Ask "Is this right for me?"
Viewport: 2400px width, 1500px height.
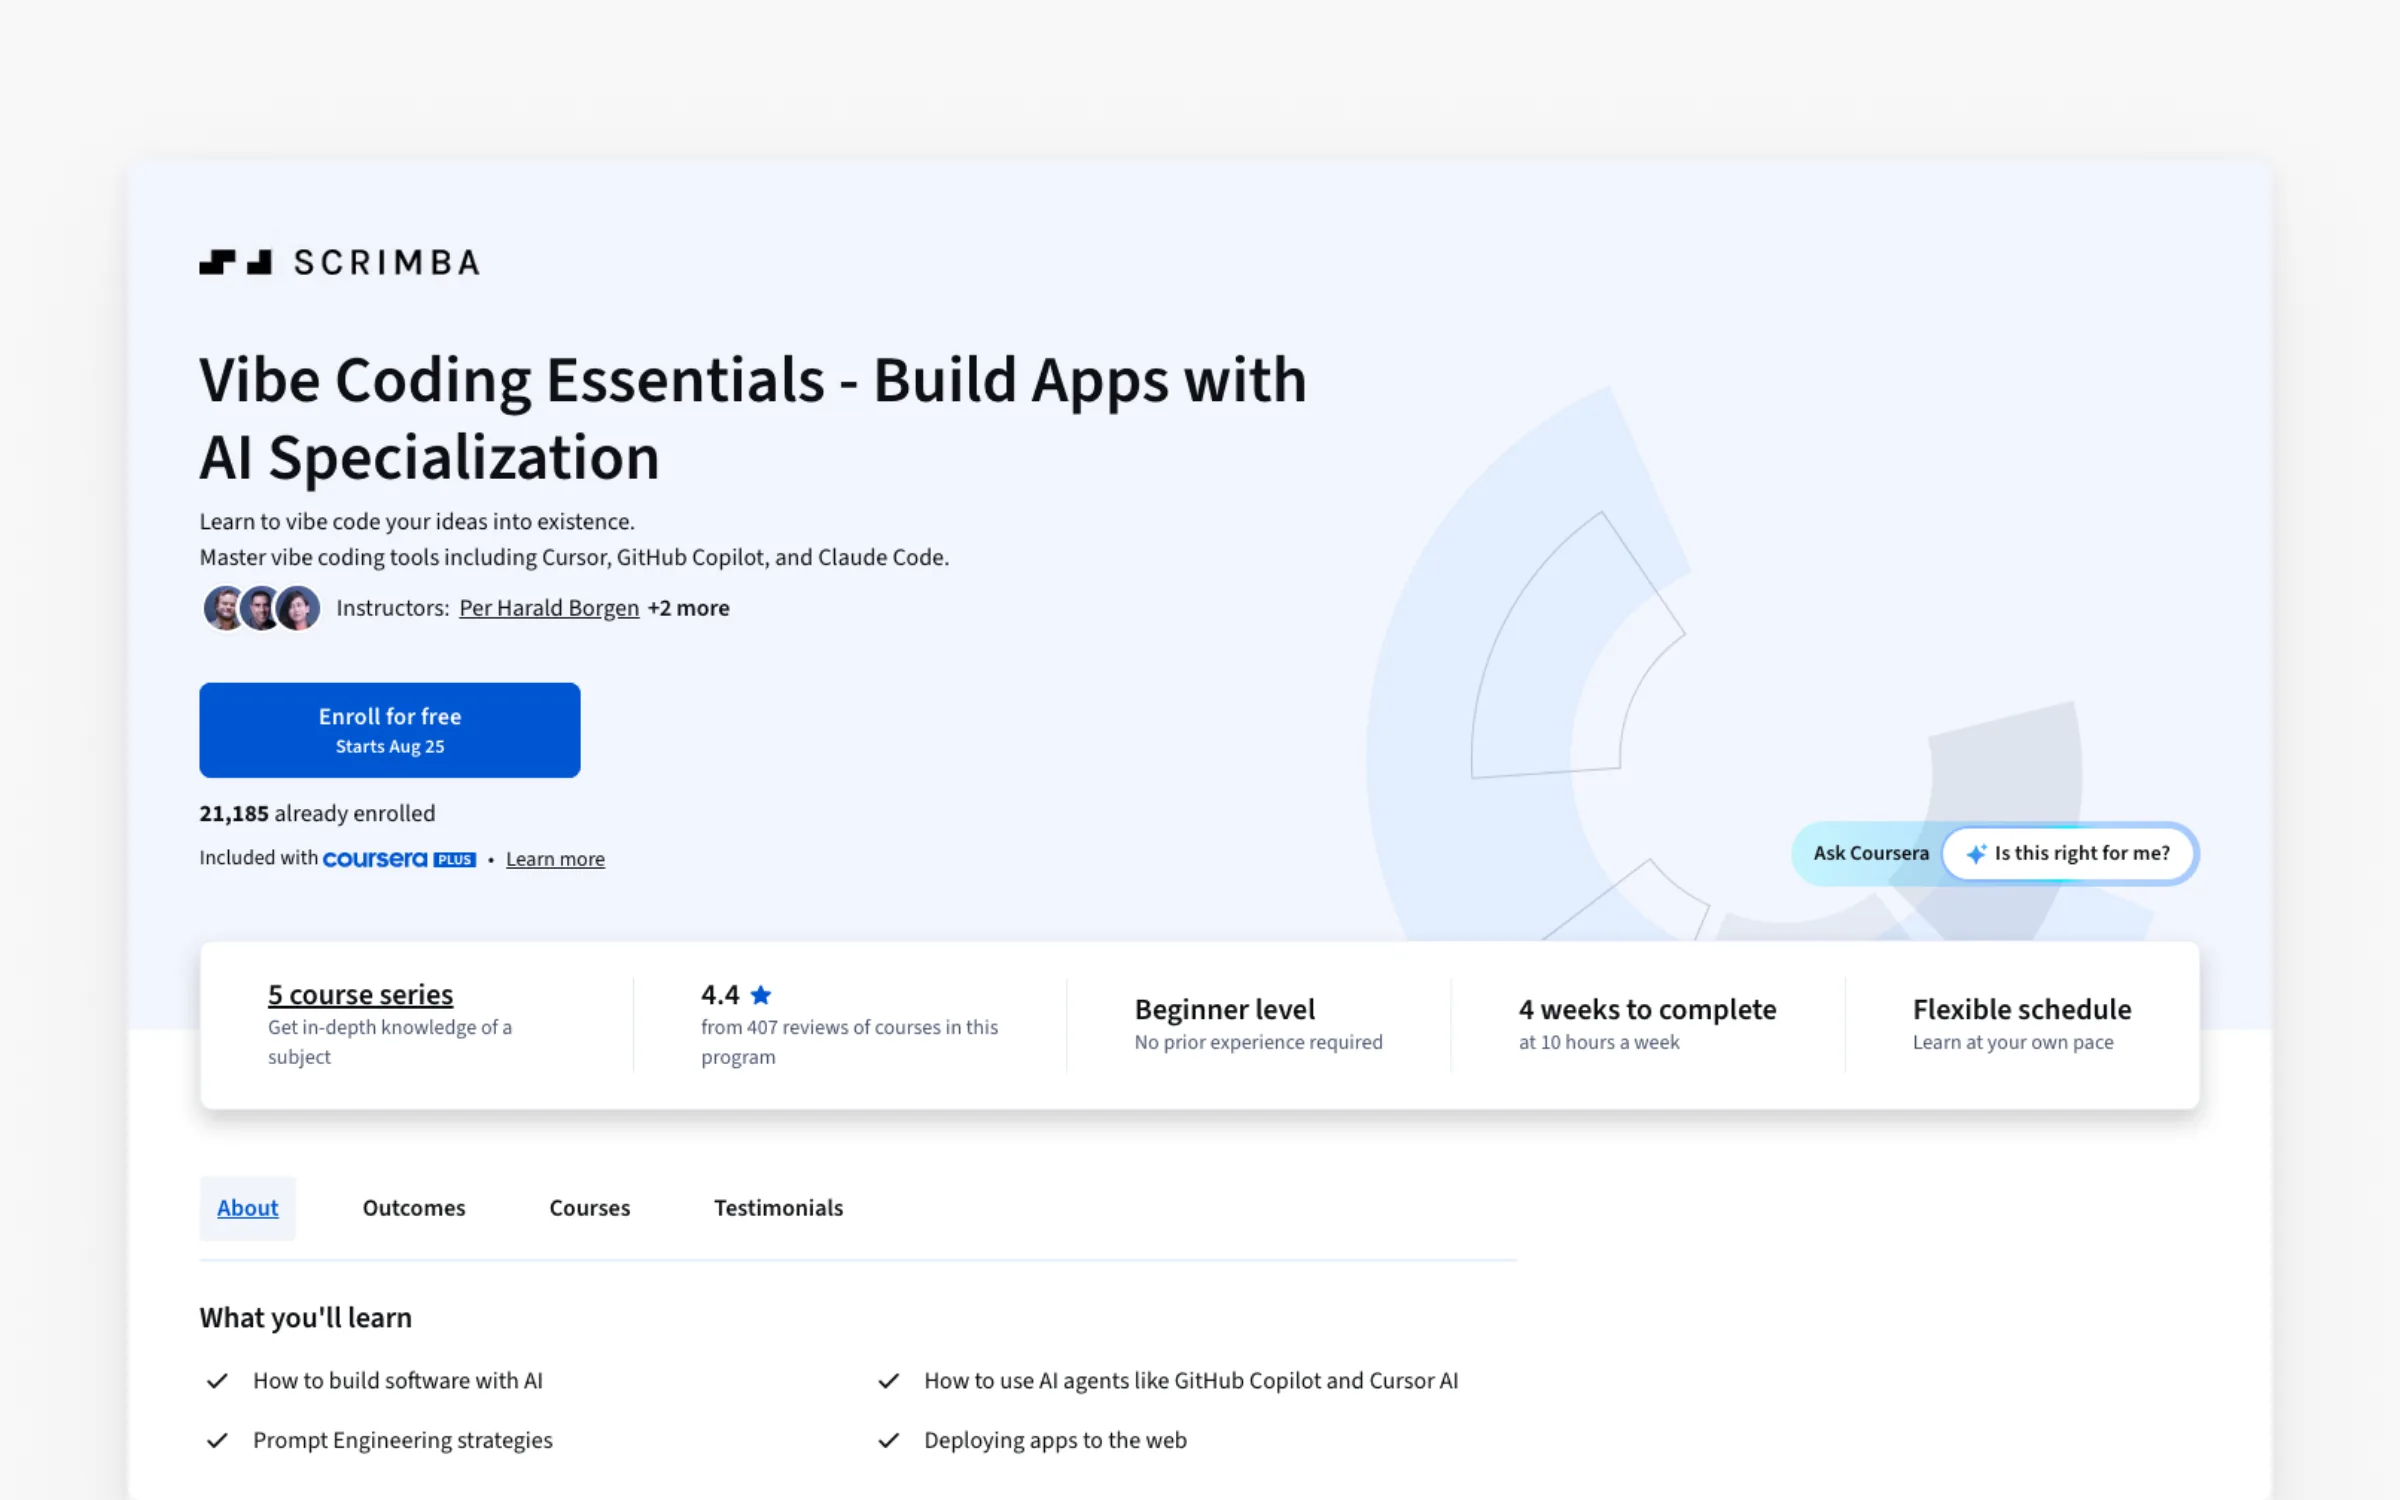point(2068,853)
